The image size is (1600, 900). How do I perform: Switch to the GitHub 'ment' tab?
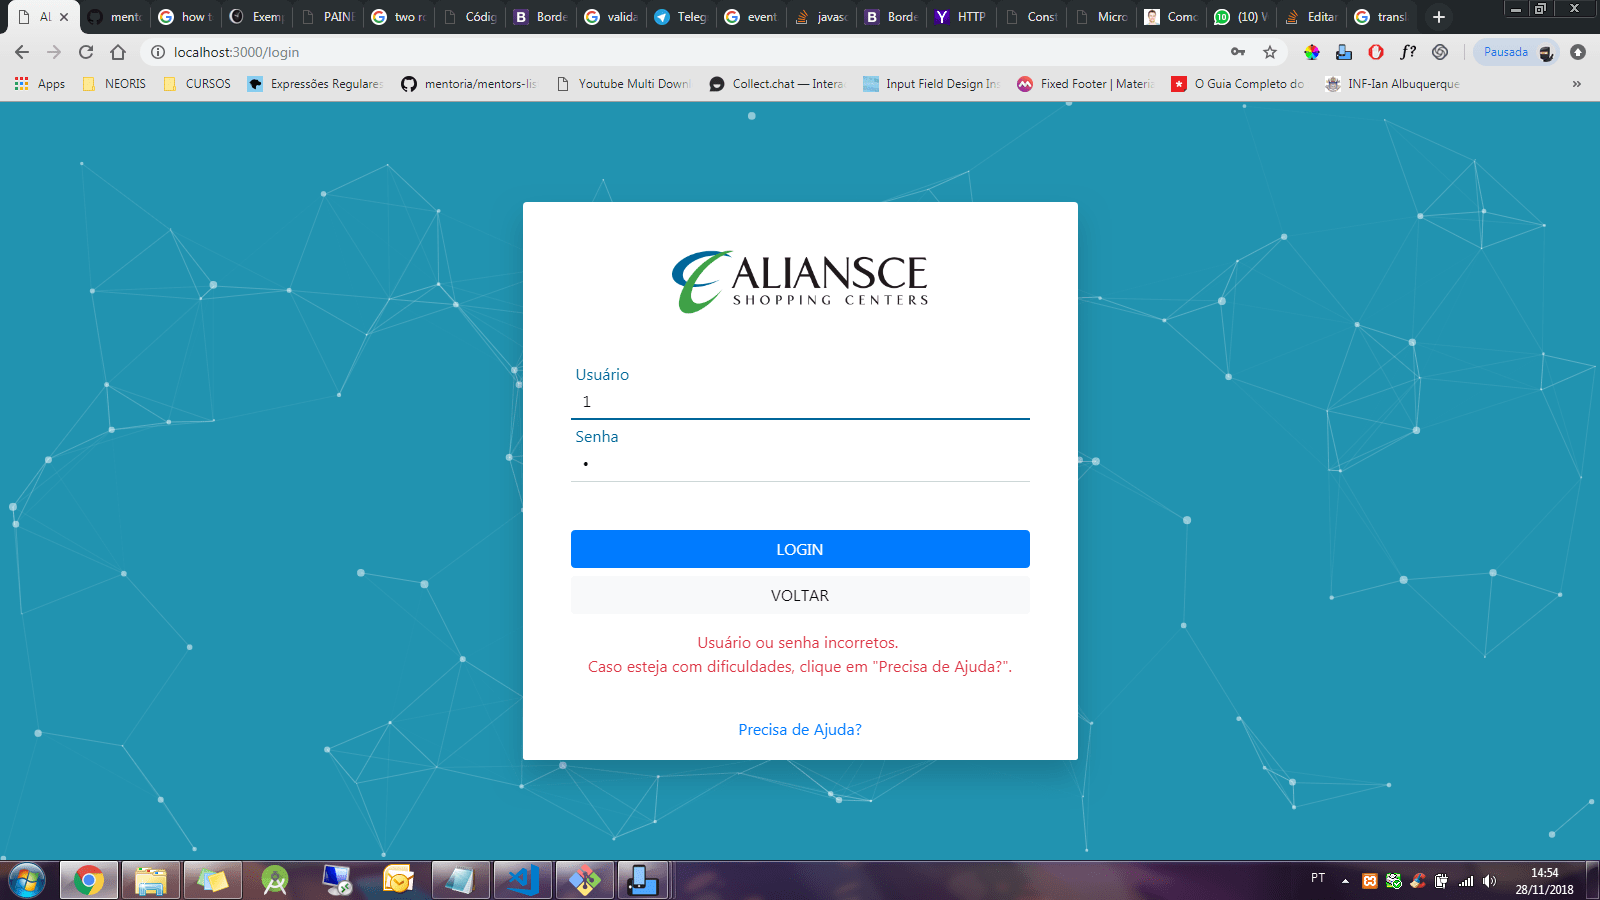114,17
